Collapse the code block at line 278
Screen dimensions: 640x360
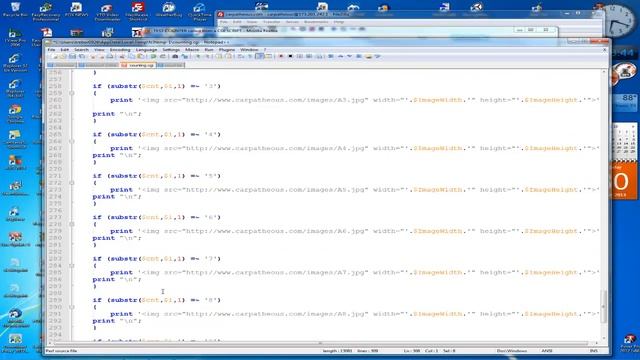(71, 224)
